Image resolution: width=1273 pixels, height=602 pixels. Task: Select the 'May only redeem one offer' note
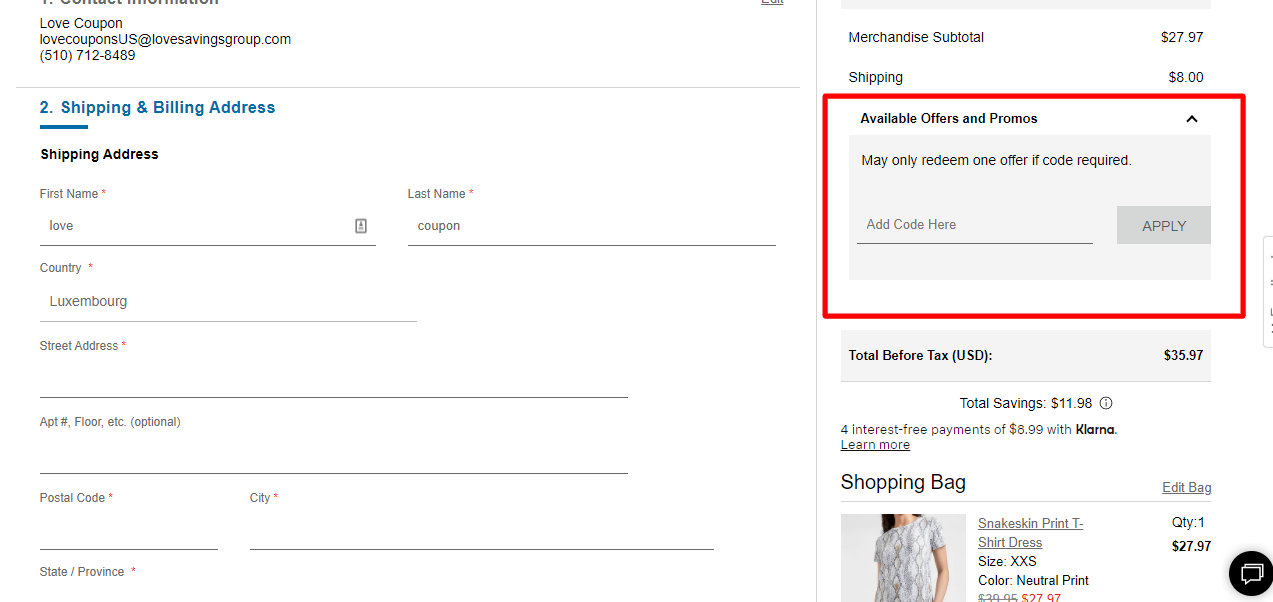coord(996,160)
